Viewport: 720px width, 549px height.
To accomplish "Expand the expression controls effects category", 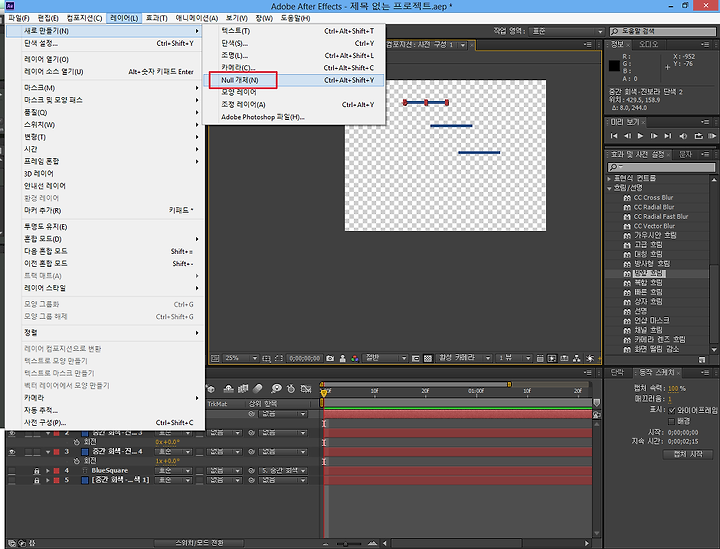I will 609,178.
